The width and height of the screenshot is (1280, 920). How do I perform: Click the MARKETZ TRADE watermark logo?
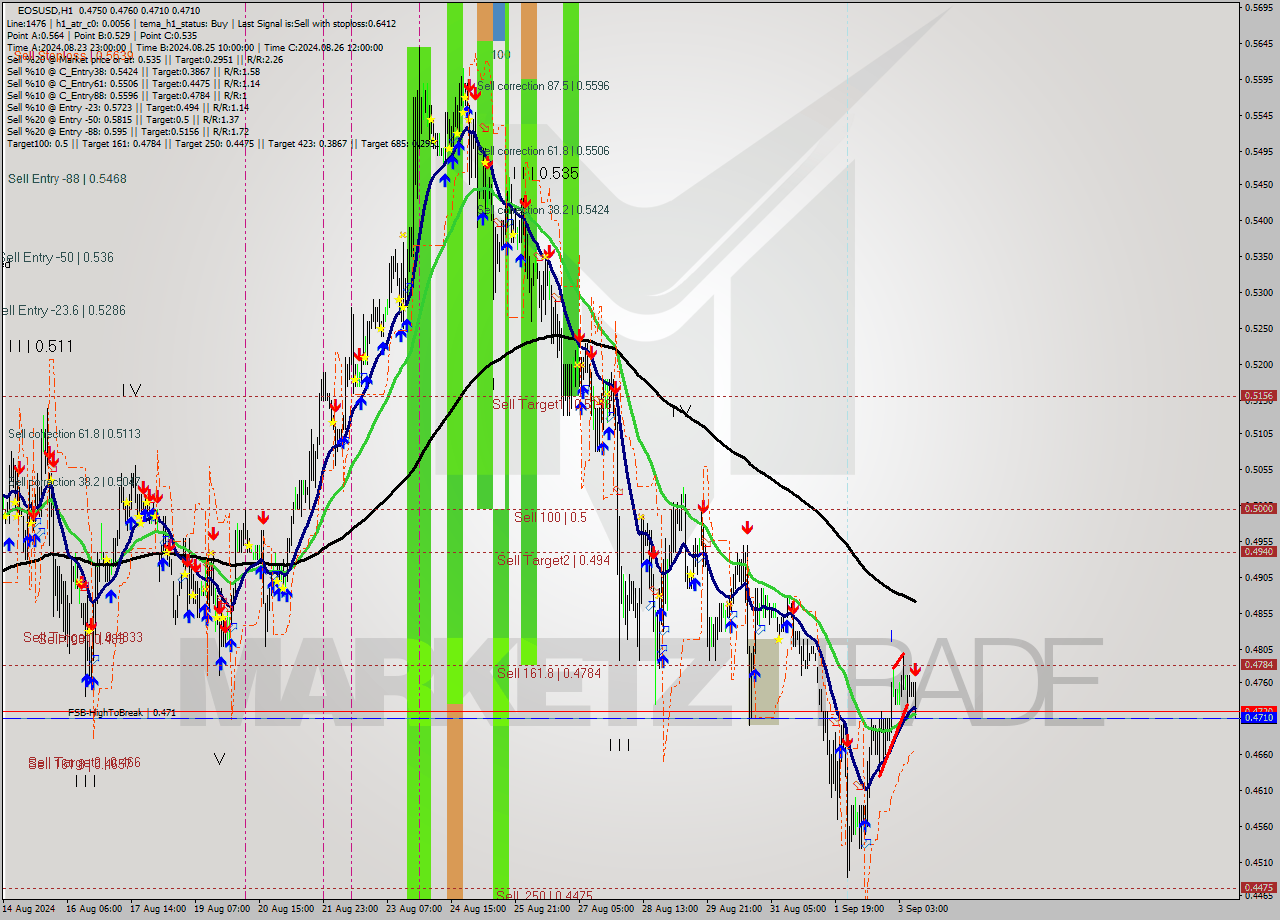(x=630, y=680)
